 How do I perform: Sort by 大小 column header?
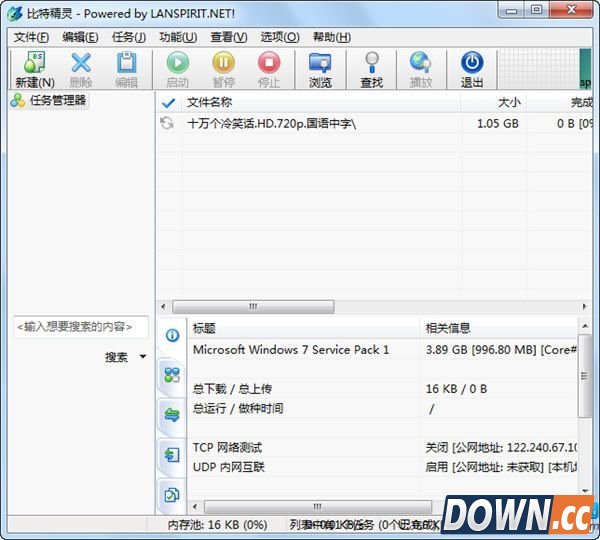coord(493,102)
